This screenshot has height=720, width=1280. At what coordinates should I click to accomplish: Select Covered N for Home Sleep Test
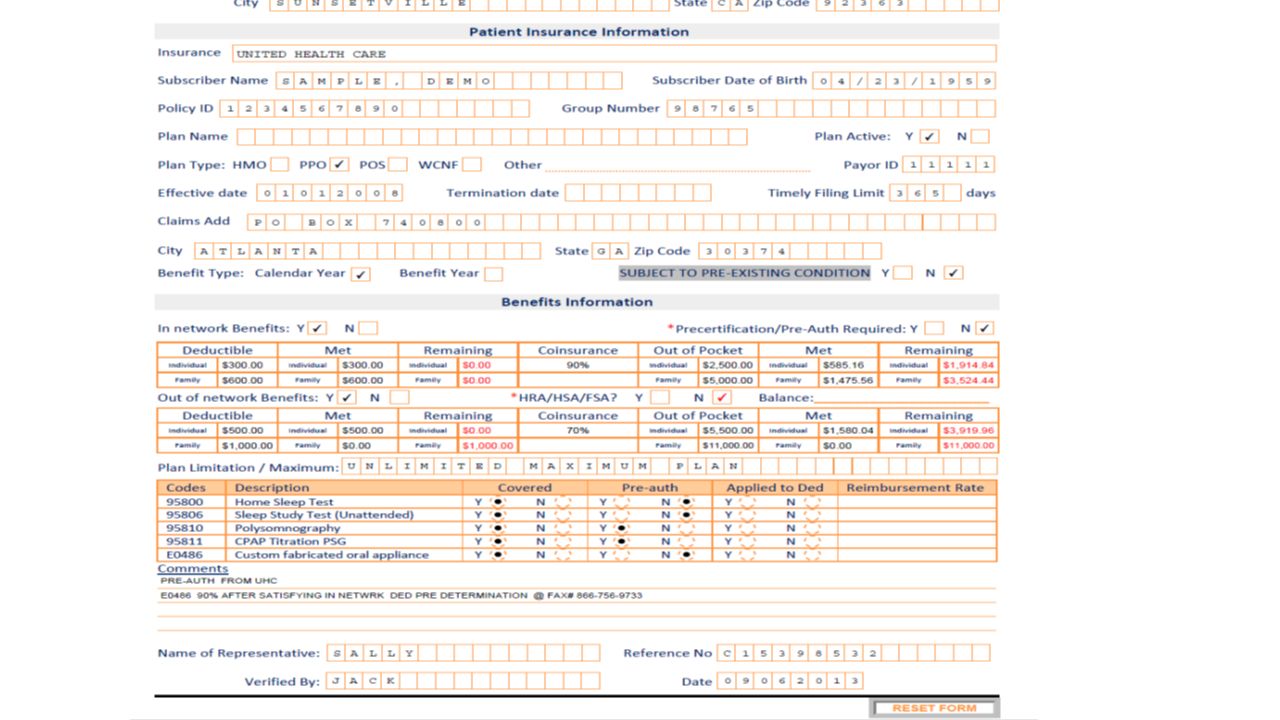click(x=562, y=502)
